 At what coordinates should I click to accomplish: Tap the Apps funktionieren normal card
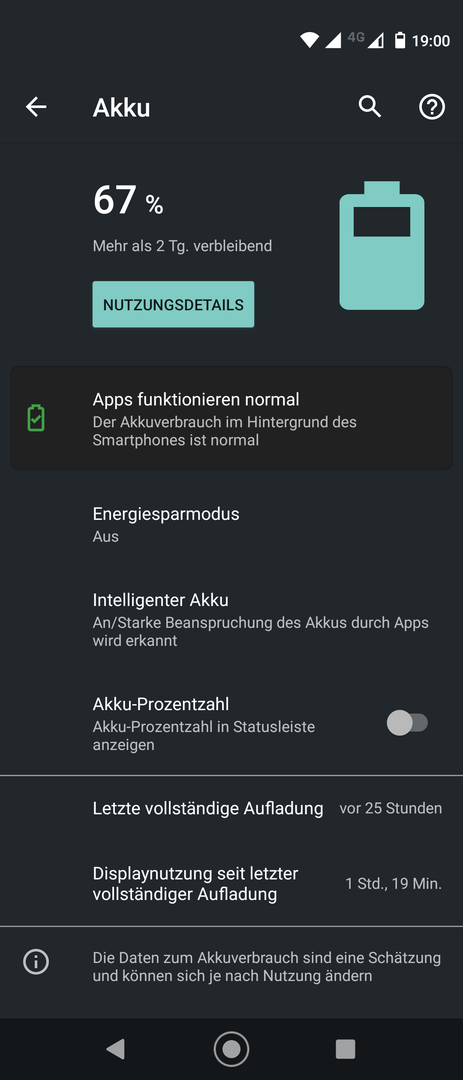coord(232,418)
